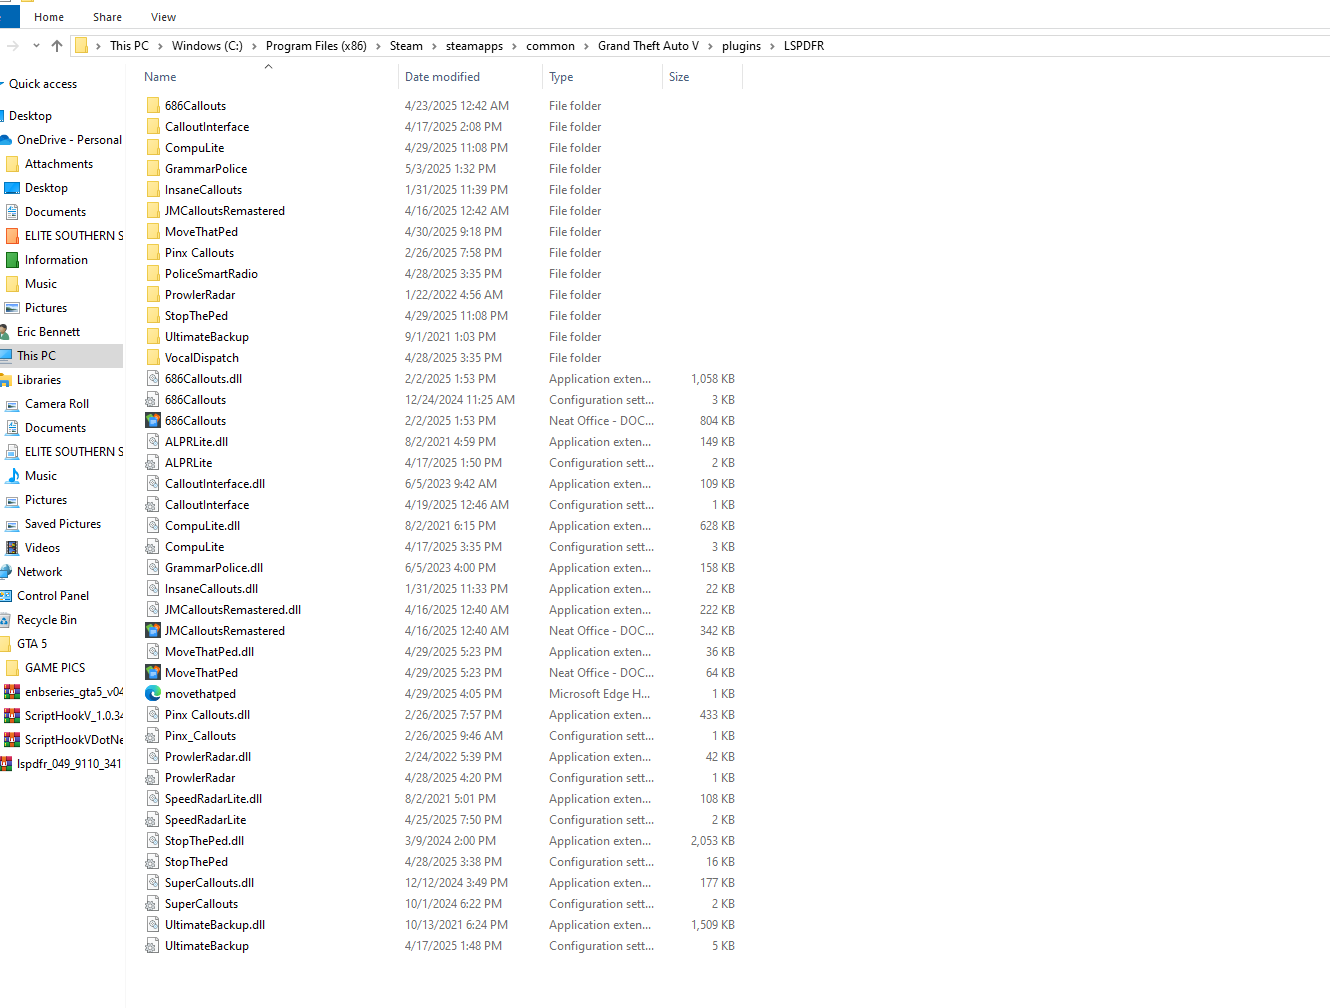Sort files by the Size column header
Screen dimensions: 1330x1008
[x=679, y=77]
